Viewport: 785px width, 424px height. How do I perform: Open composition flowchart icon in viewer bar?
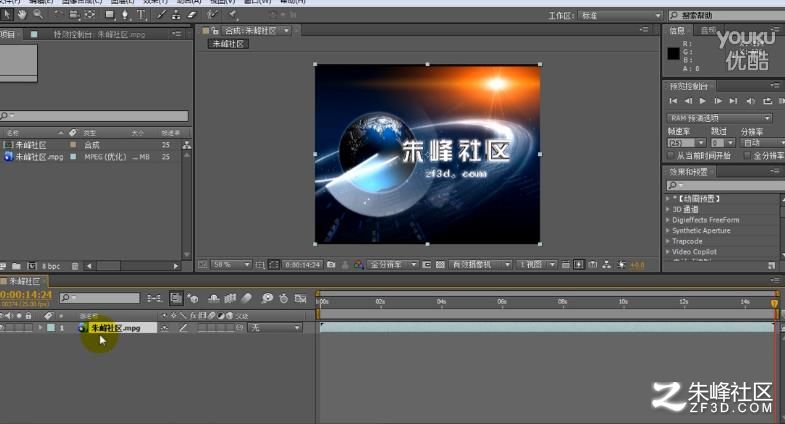pos(607,264)
